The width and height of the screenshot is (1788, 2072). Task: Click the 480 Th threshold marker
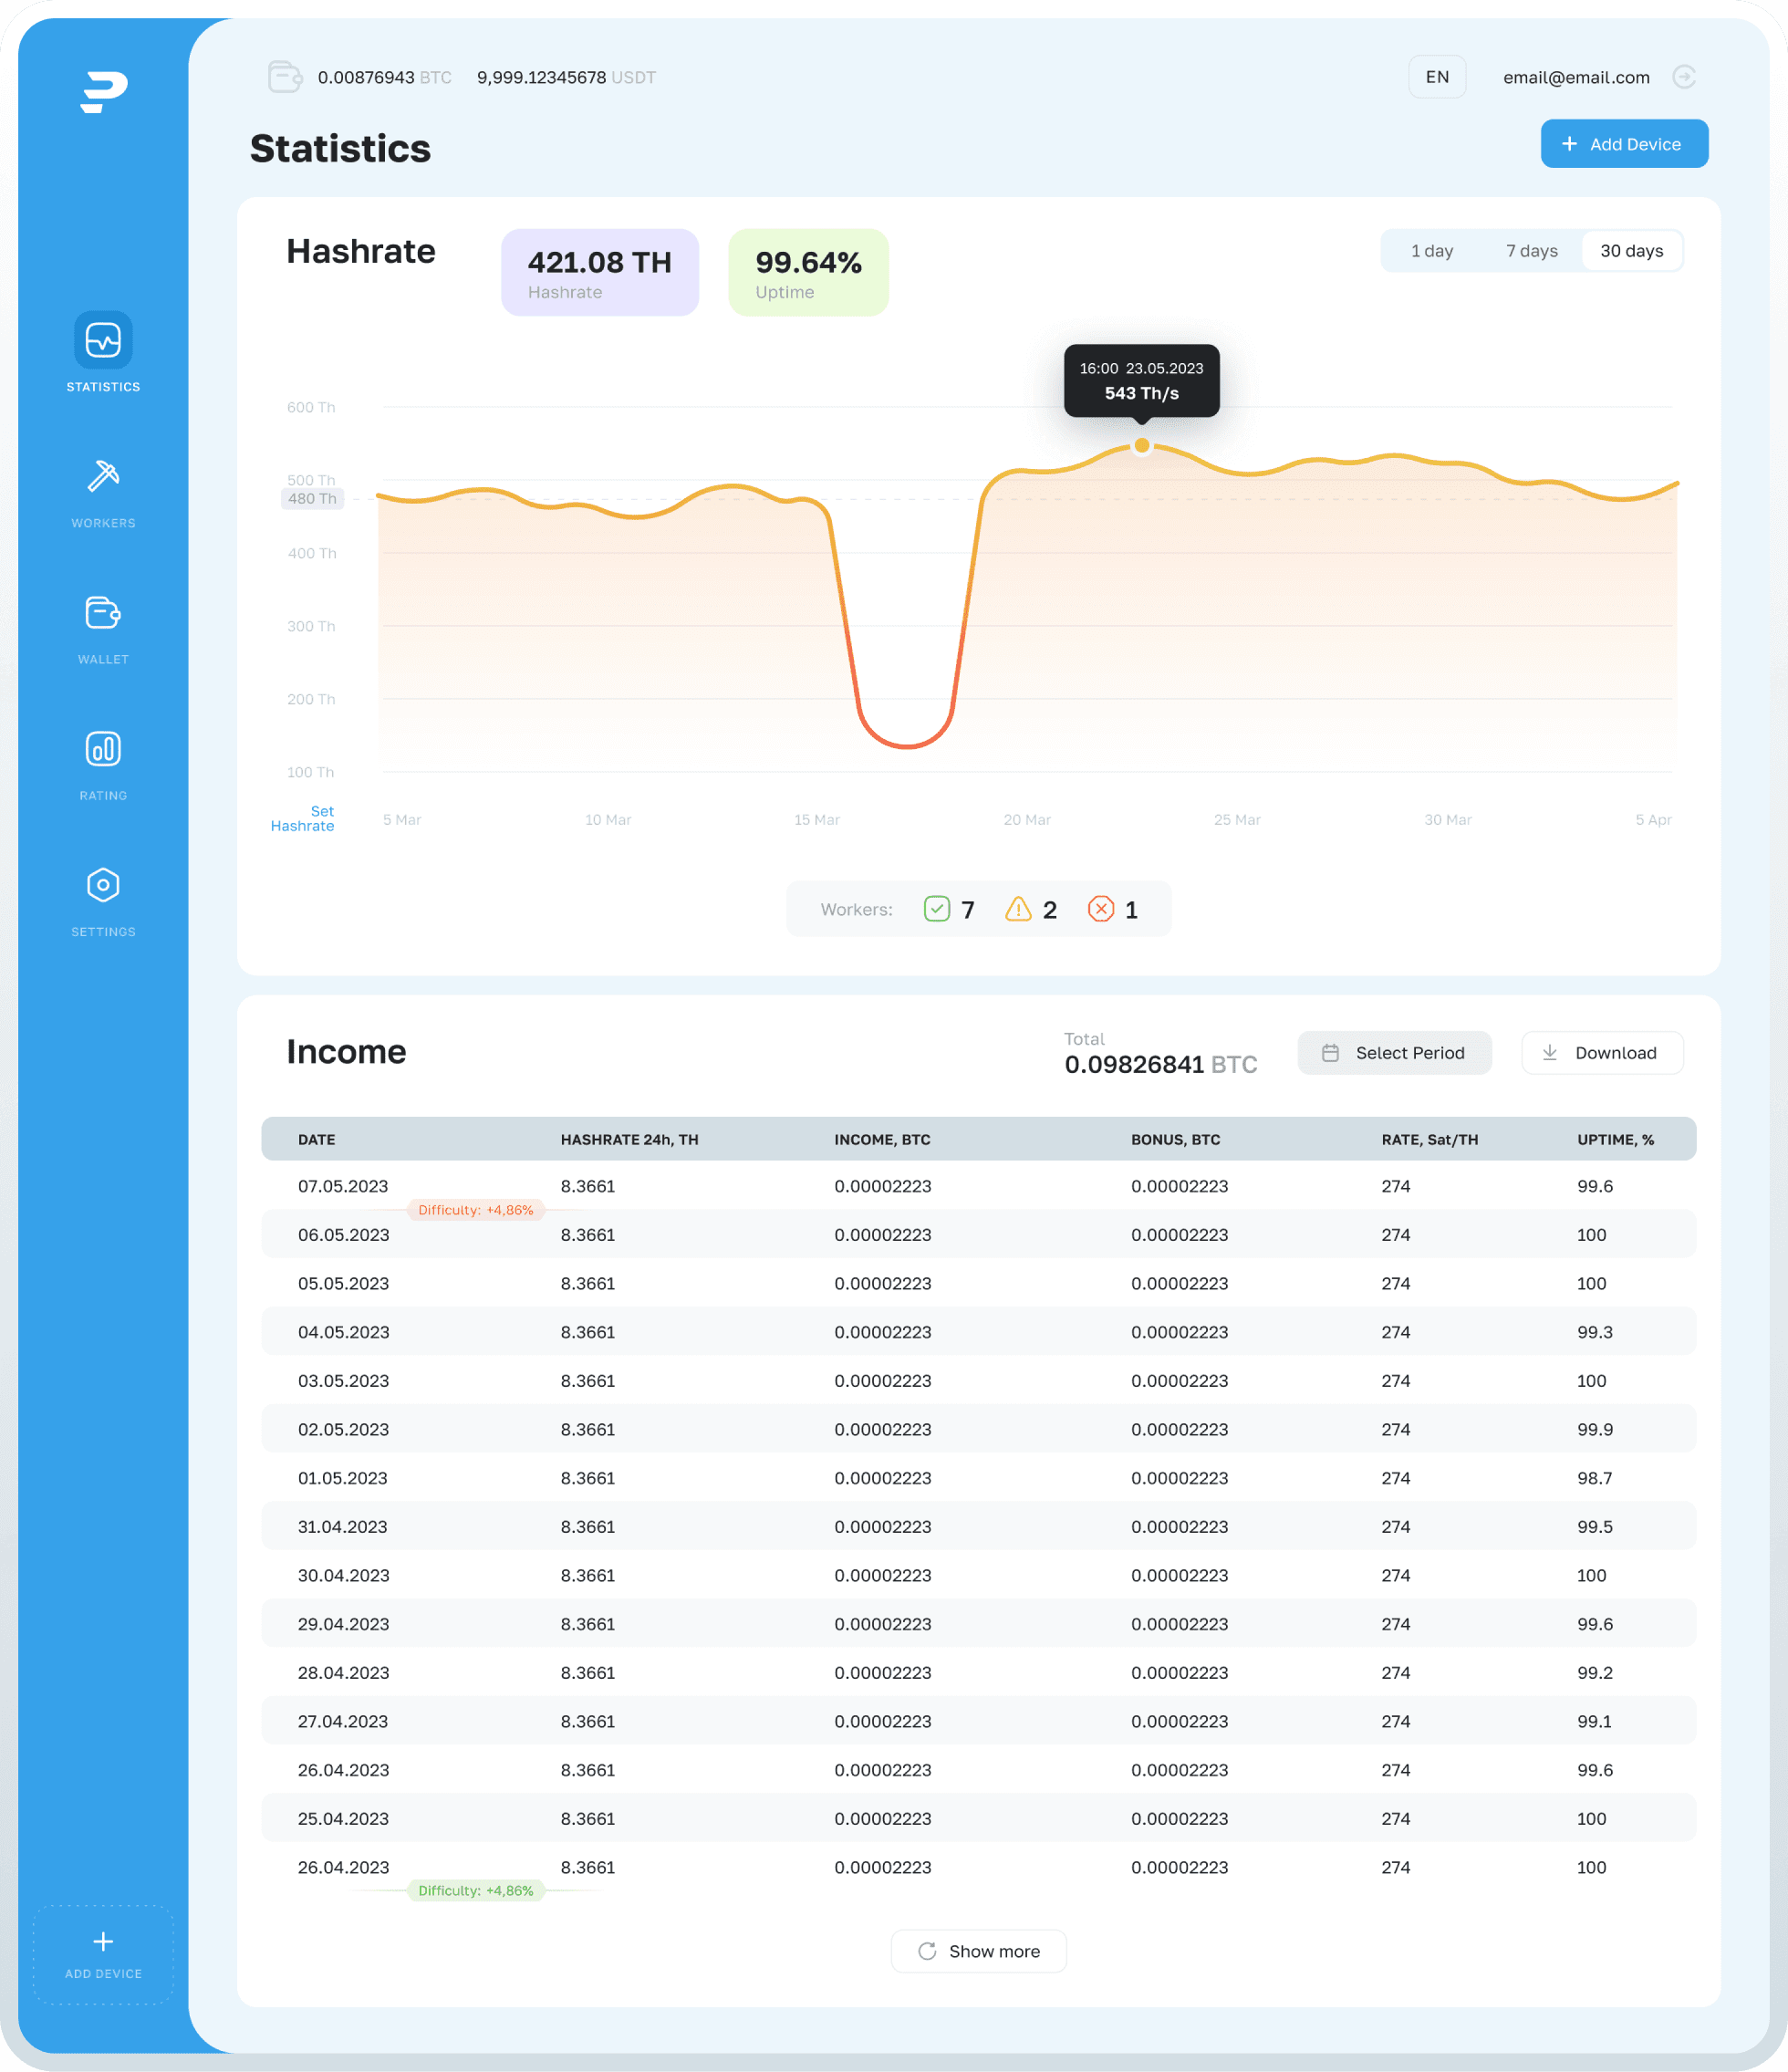312,499
